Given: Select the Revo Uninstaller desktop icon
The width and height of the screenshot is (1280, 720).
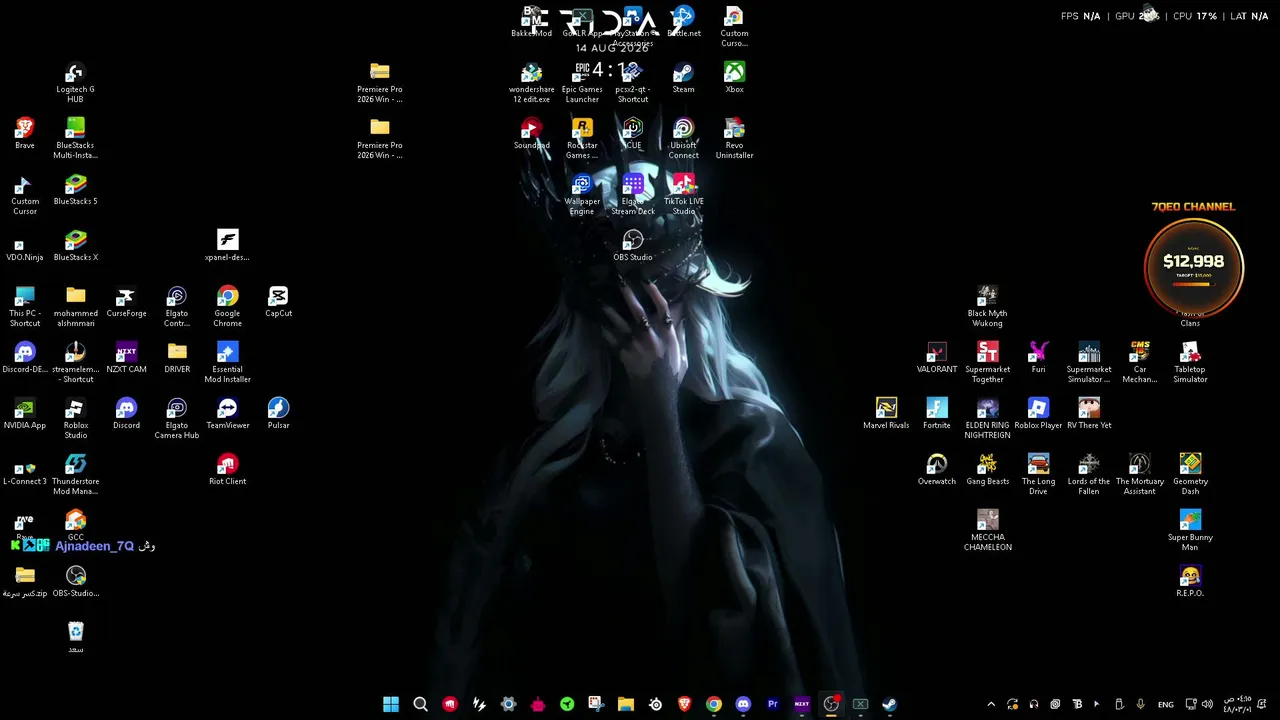Looking at the screenshot, I should [734, 139].
